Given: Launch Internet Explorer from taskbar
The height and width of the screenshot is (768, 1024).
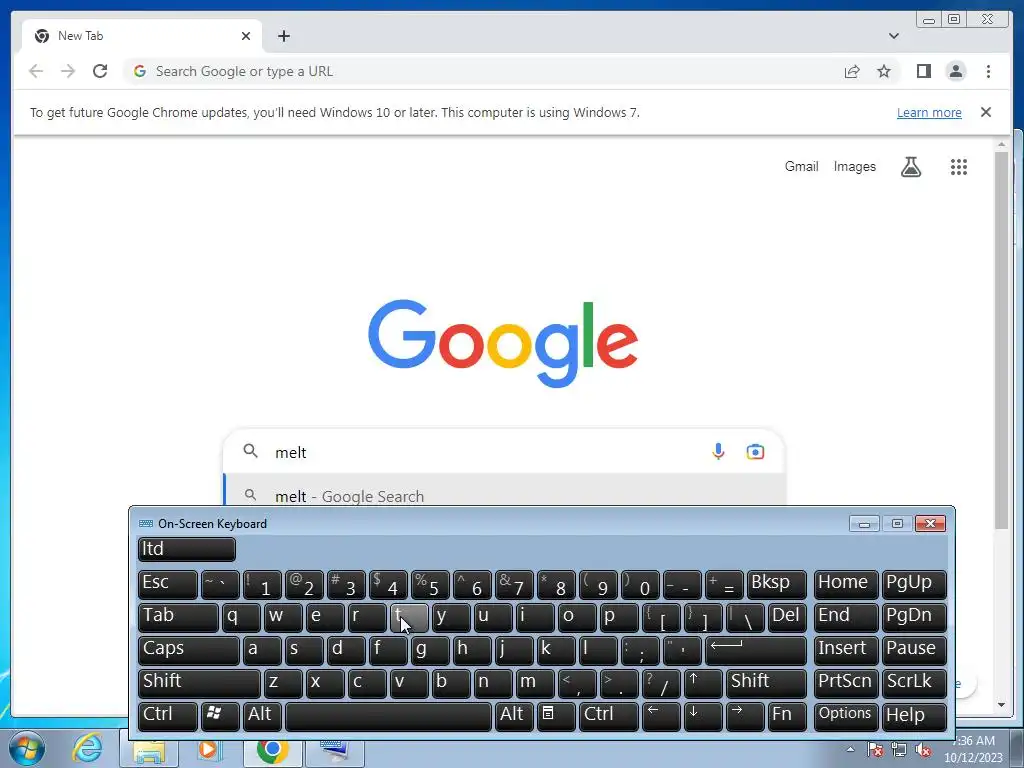Looking at the screenshot, I should (88, 748).
